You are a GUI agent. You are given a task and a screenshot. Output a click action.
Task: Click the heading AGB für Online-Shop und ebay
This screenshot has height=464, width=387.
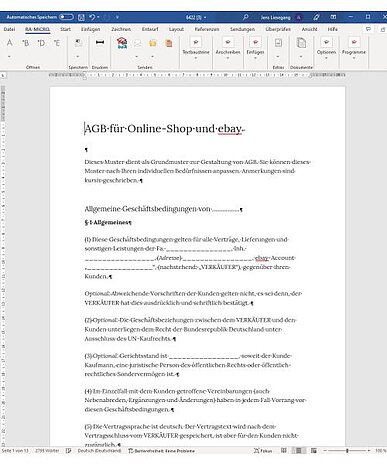pos(164,129)
